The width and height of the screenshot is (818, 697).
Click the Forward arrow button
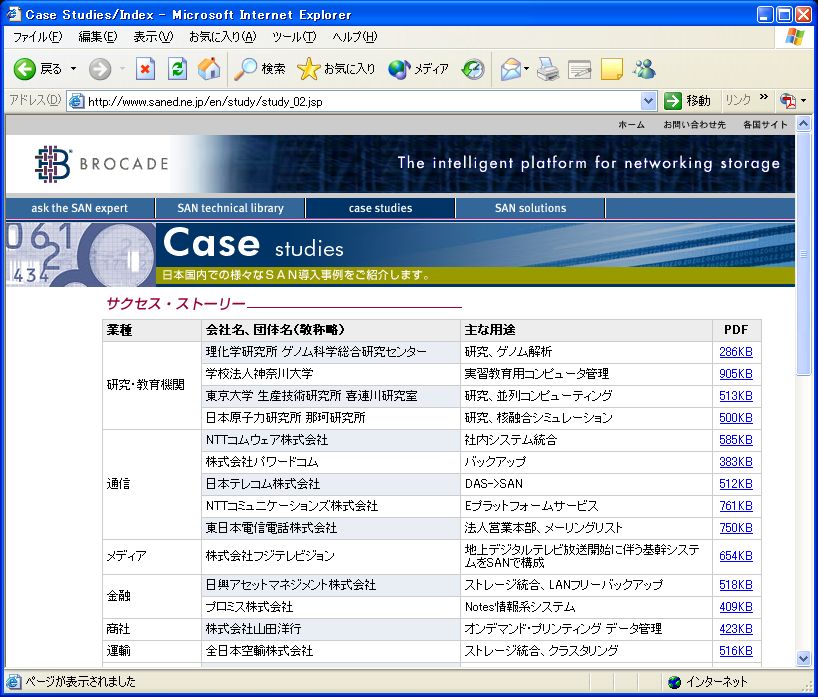(100, 69)
